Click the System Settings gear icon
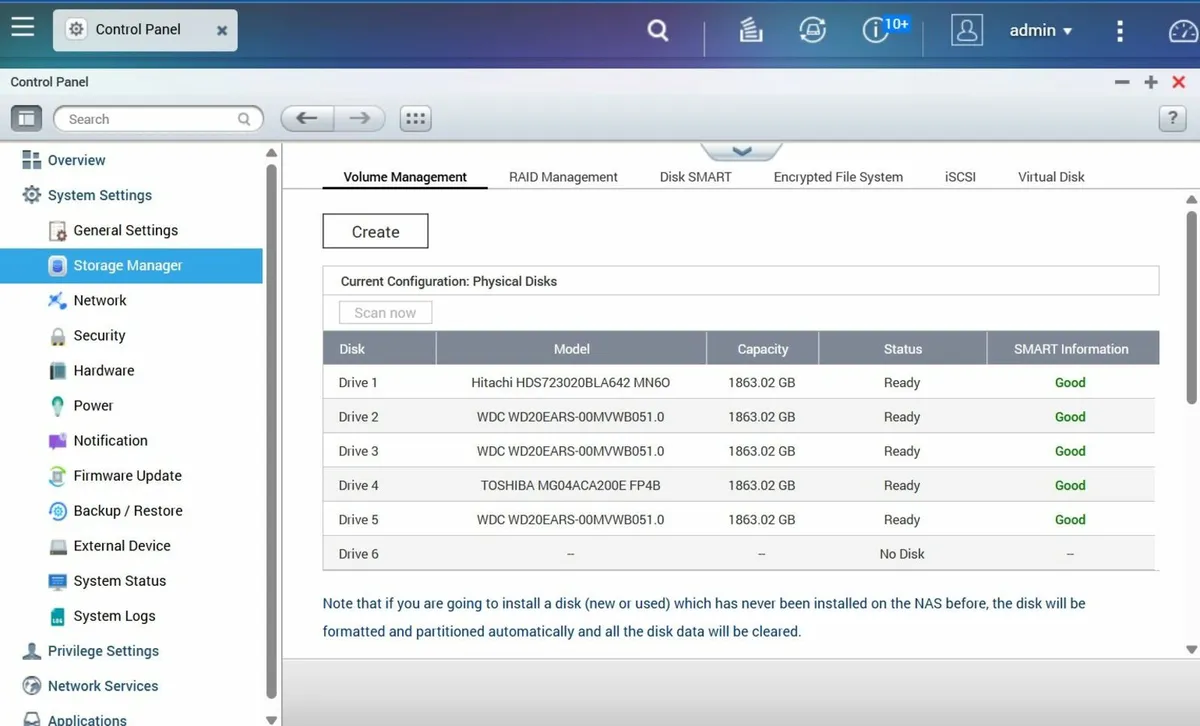 point(31,195)
